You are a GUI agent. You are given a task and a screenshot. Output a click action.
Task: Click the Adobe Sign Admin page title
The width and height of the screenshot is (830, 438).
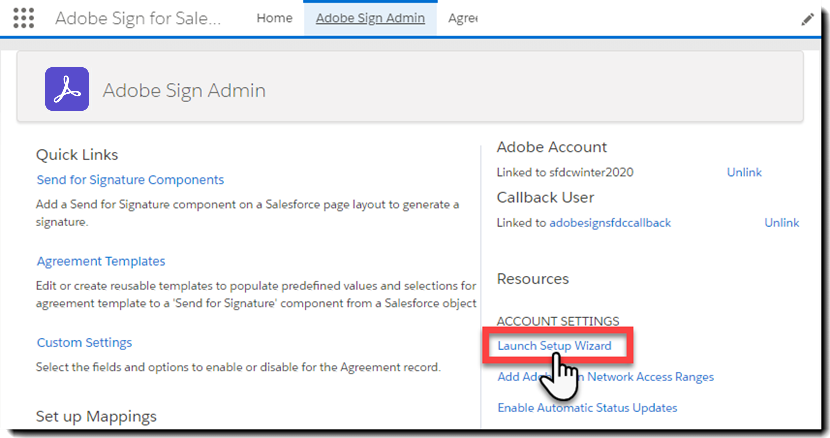[184, 91]
